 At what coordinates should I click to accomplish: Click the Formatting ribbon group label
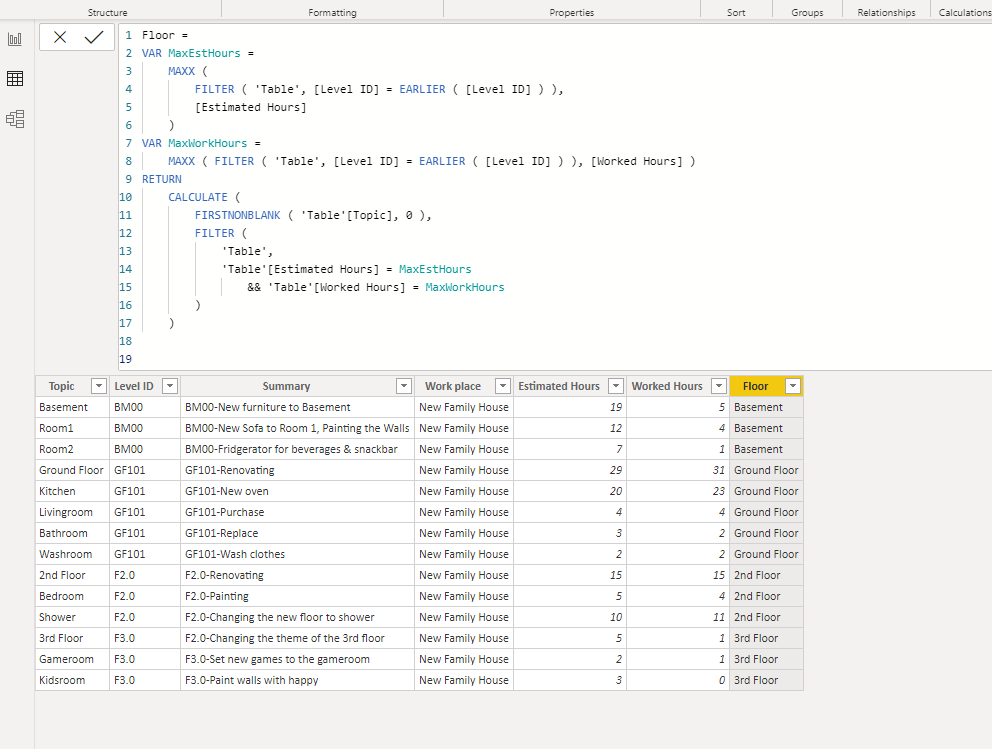[x=332, y=12]
